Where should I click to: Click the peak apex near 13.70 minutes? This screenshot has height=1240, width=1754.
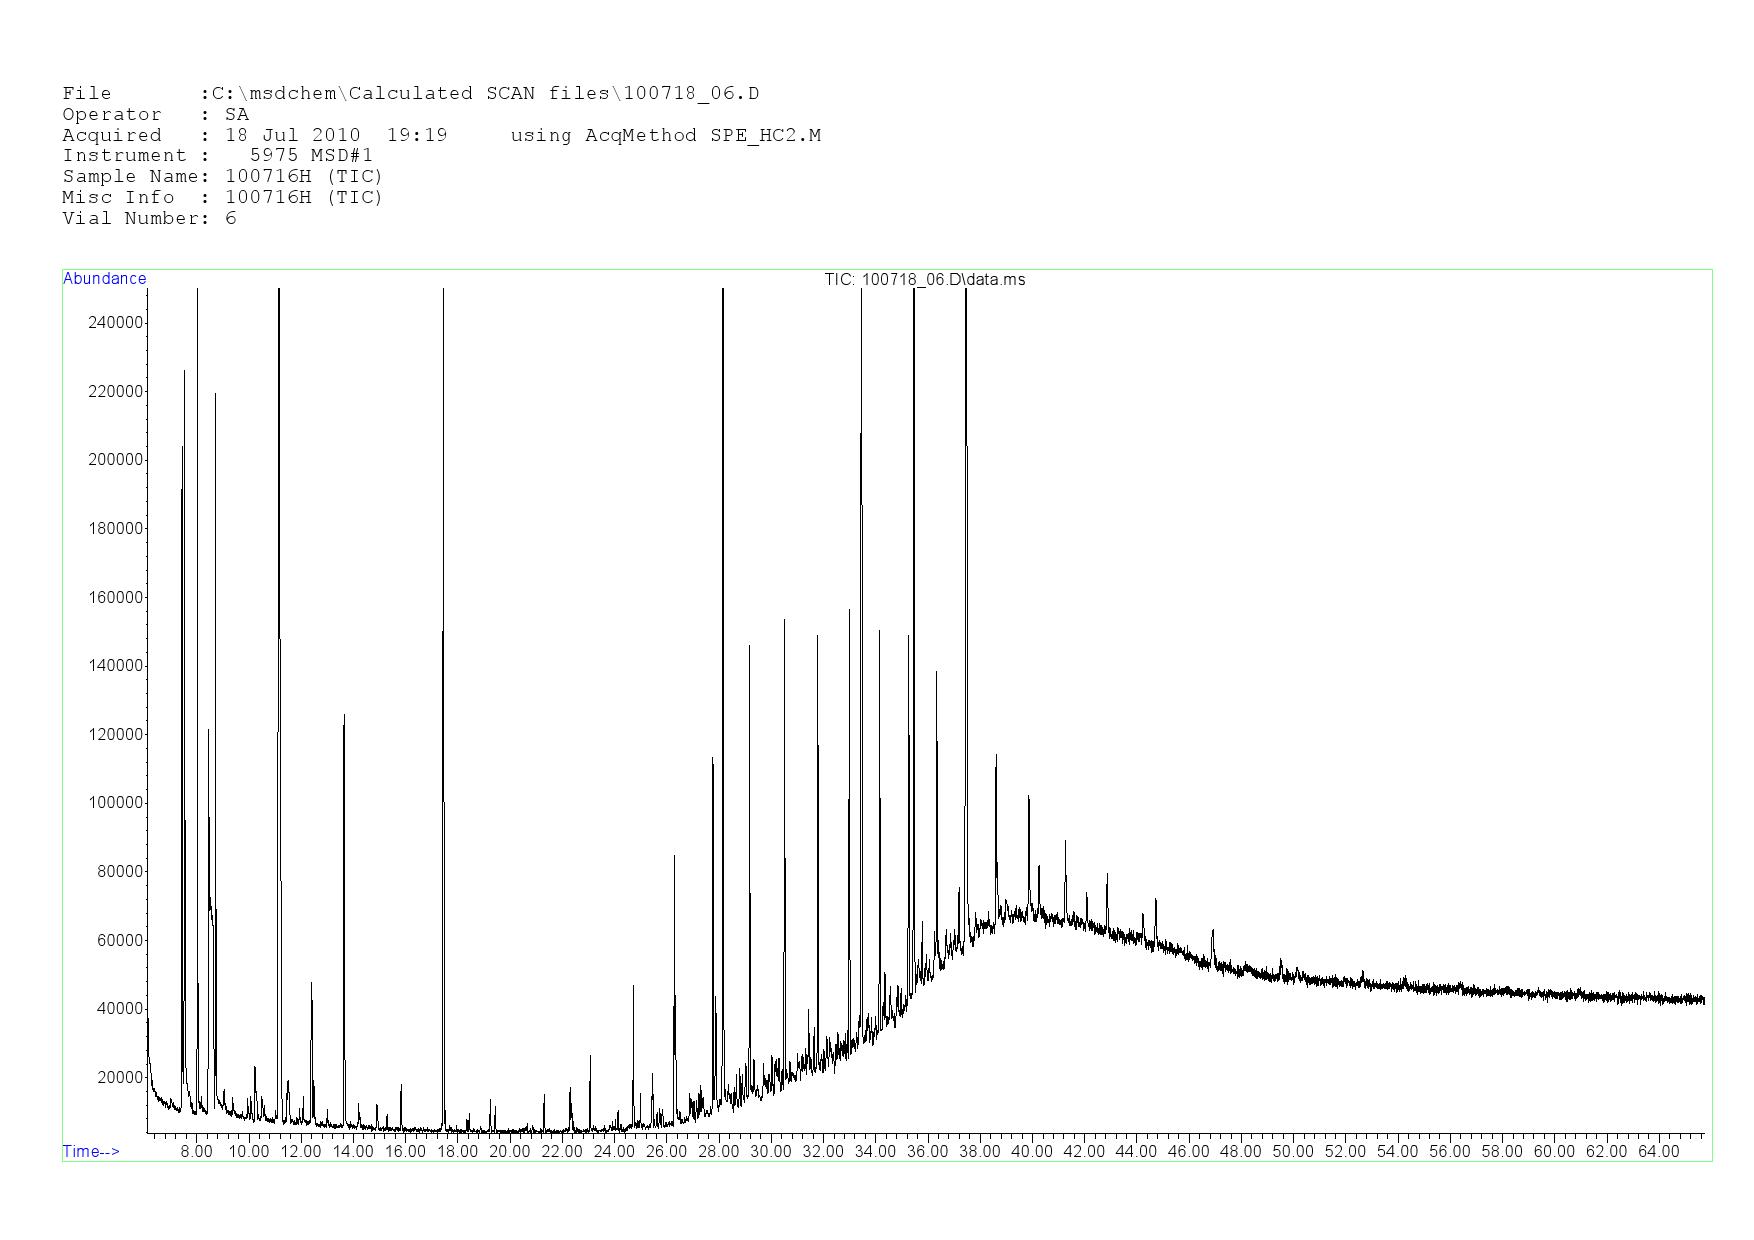coord(344,716)
